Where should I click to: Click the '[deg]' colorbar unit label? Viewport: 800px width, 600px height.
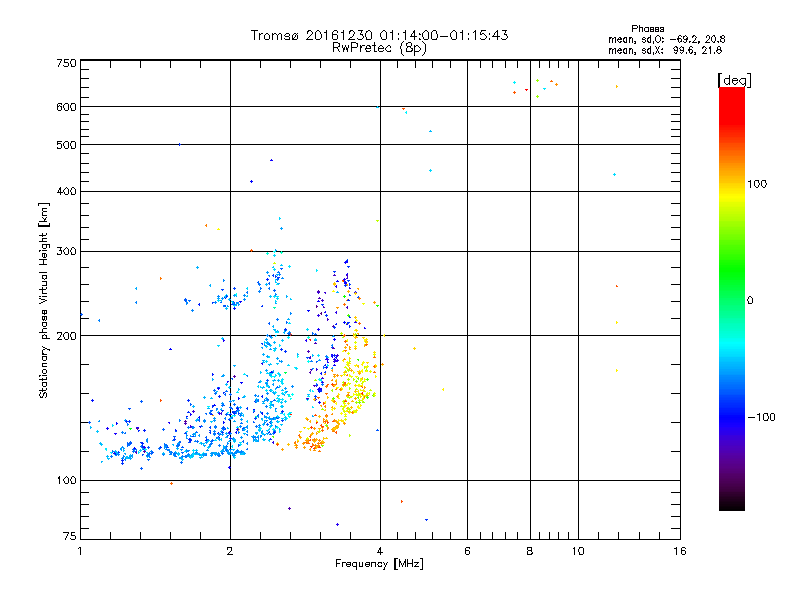coord(734,80)
